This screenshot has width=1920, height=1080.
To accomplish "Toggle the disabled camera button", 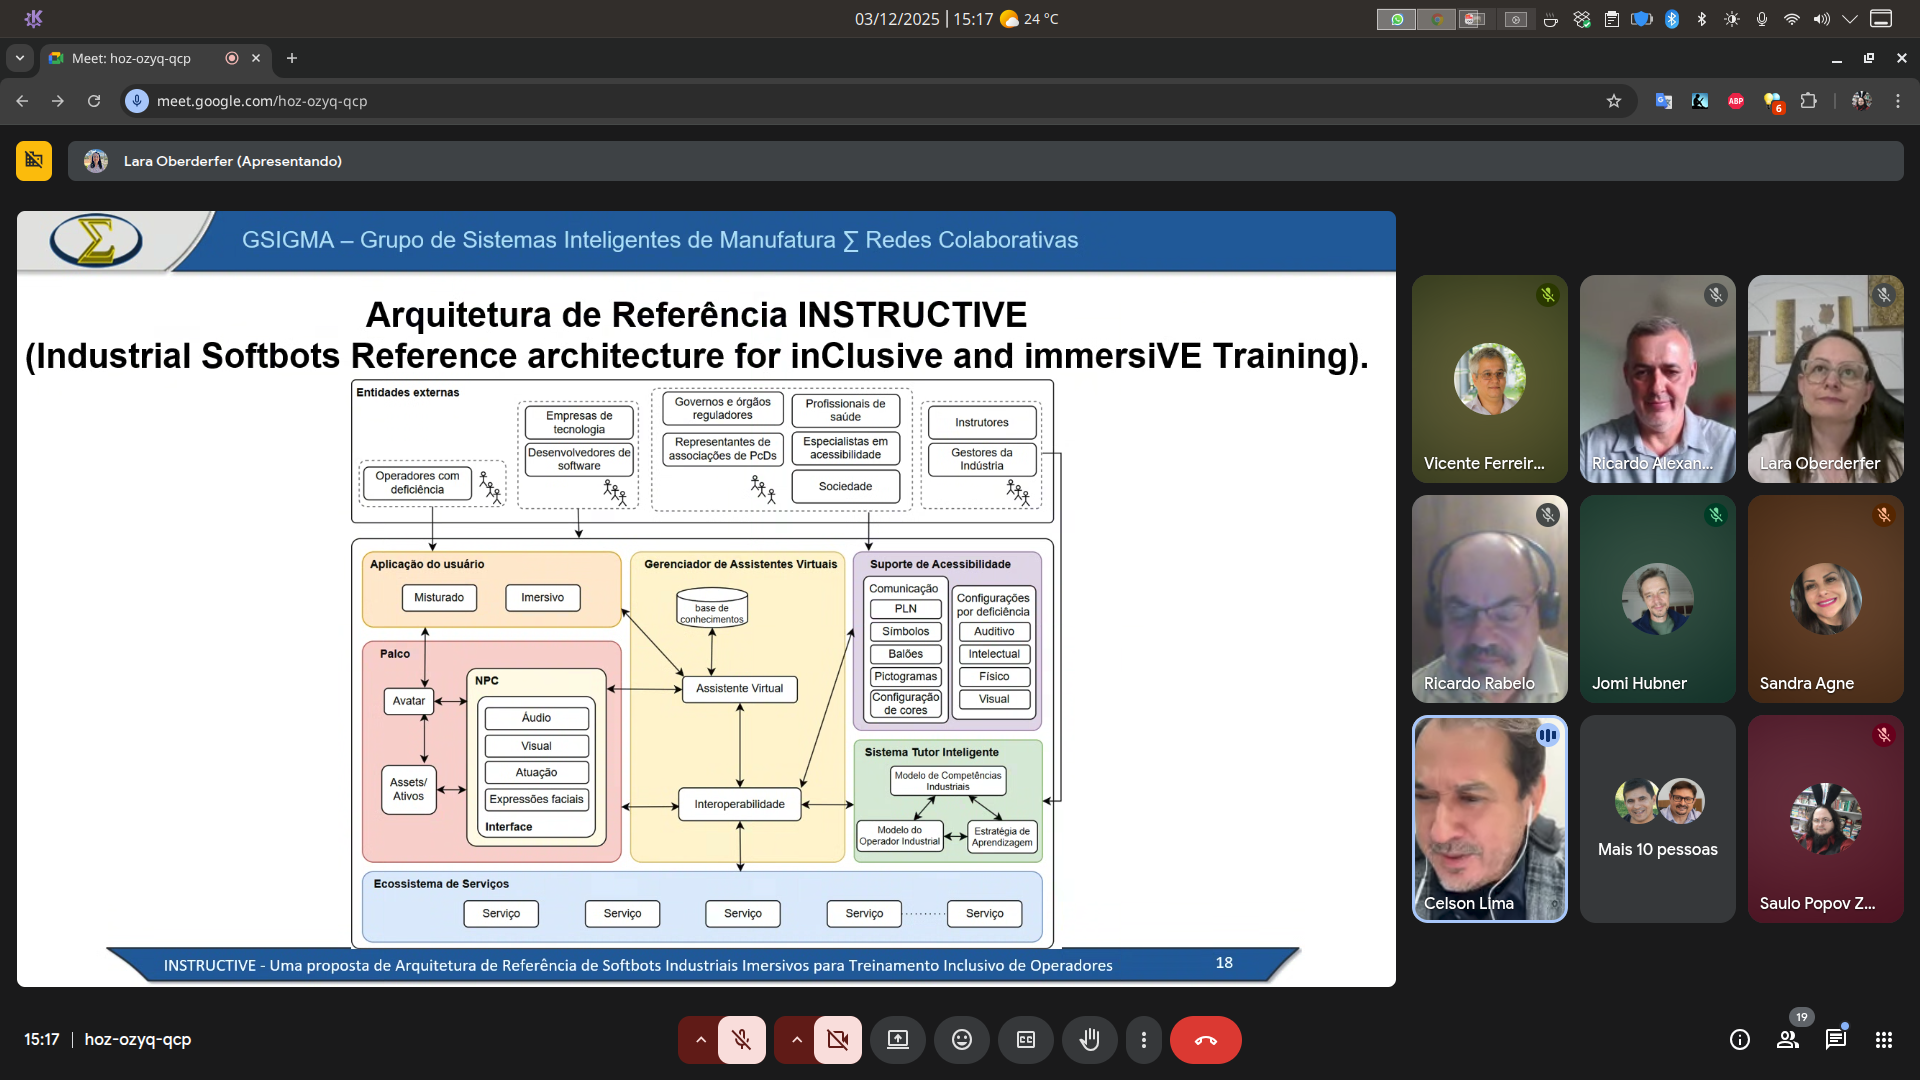I will tap(837, 1040).
